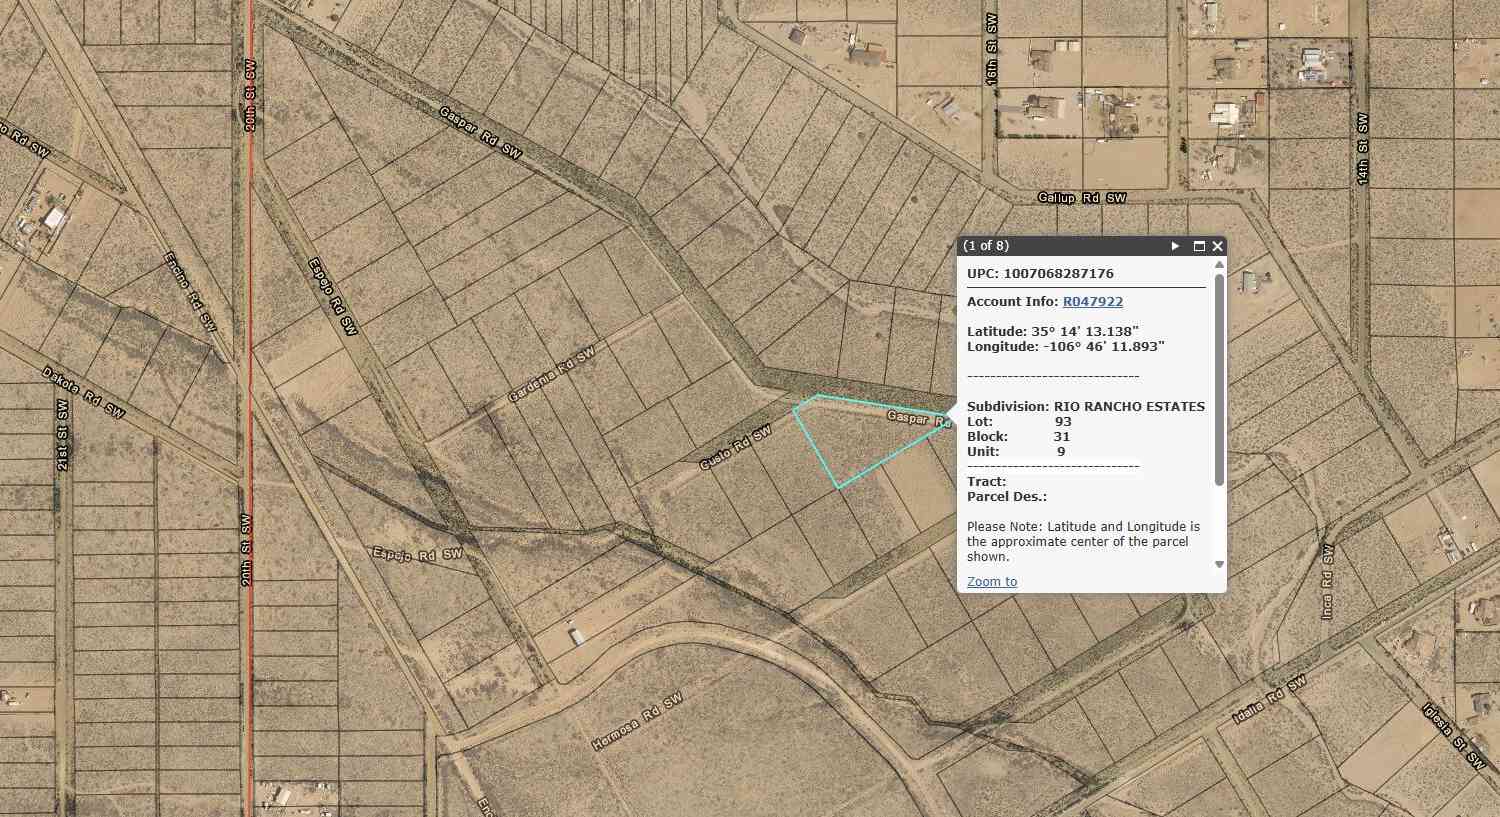Image resolution: width=1500 pixels, height=817 pixels.
Task: Click the popup scrollbar up arrow
Action: point(1219,265)
